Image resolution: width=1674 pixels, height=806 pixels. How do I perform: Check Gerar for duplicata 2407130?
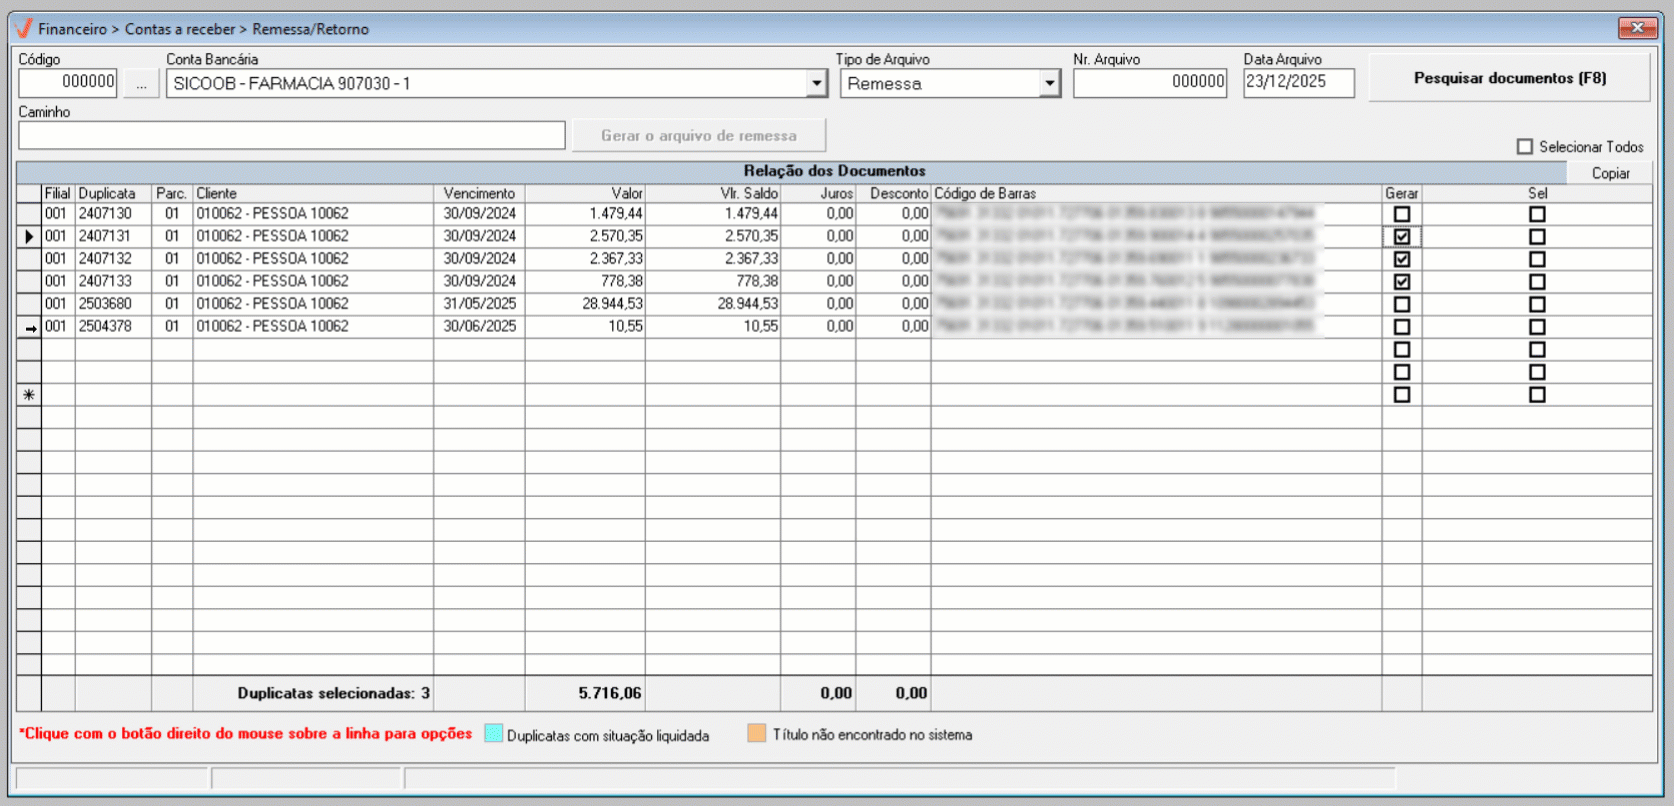click(x=1402, y=214)
